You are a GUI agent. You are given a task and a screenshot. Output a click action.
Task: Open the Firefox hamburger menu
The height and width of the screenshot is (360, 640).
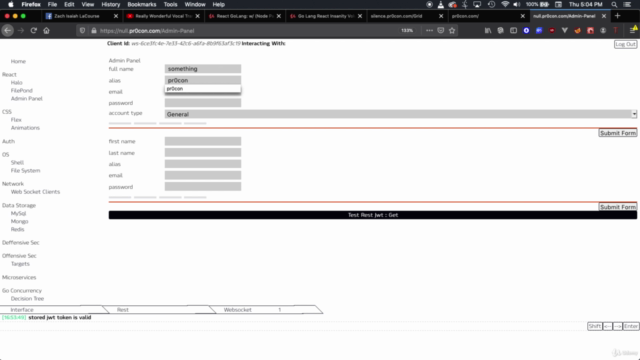tap(633, 31)
